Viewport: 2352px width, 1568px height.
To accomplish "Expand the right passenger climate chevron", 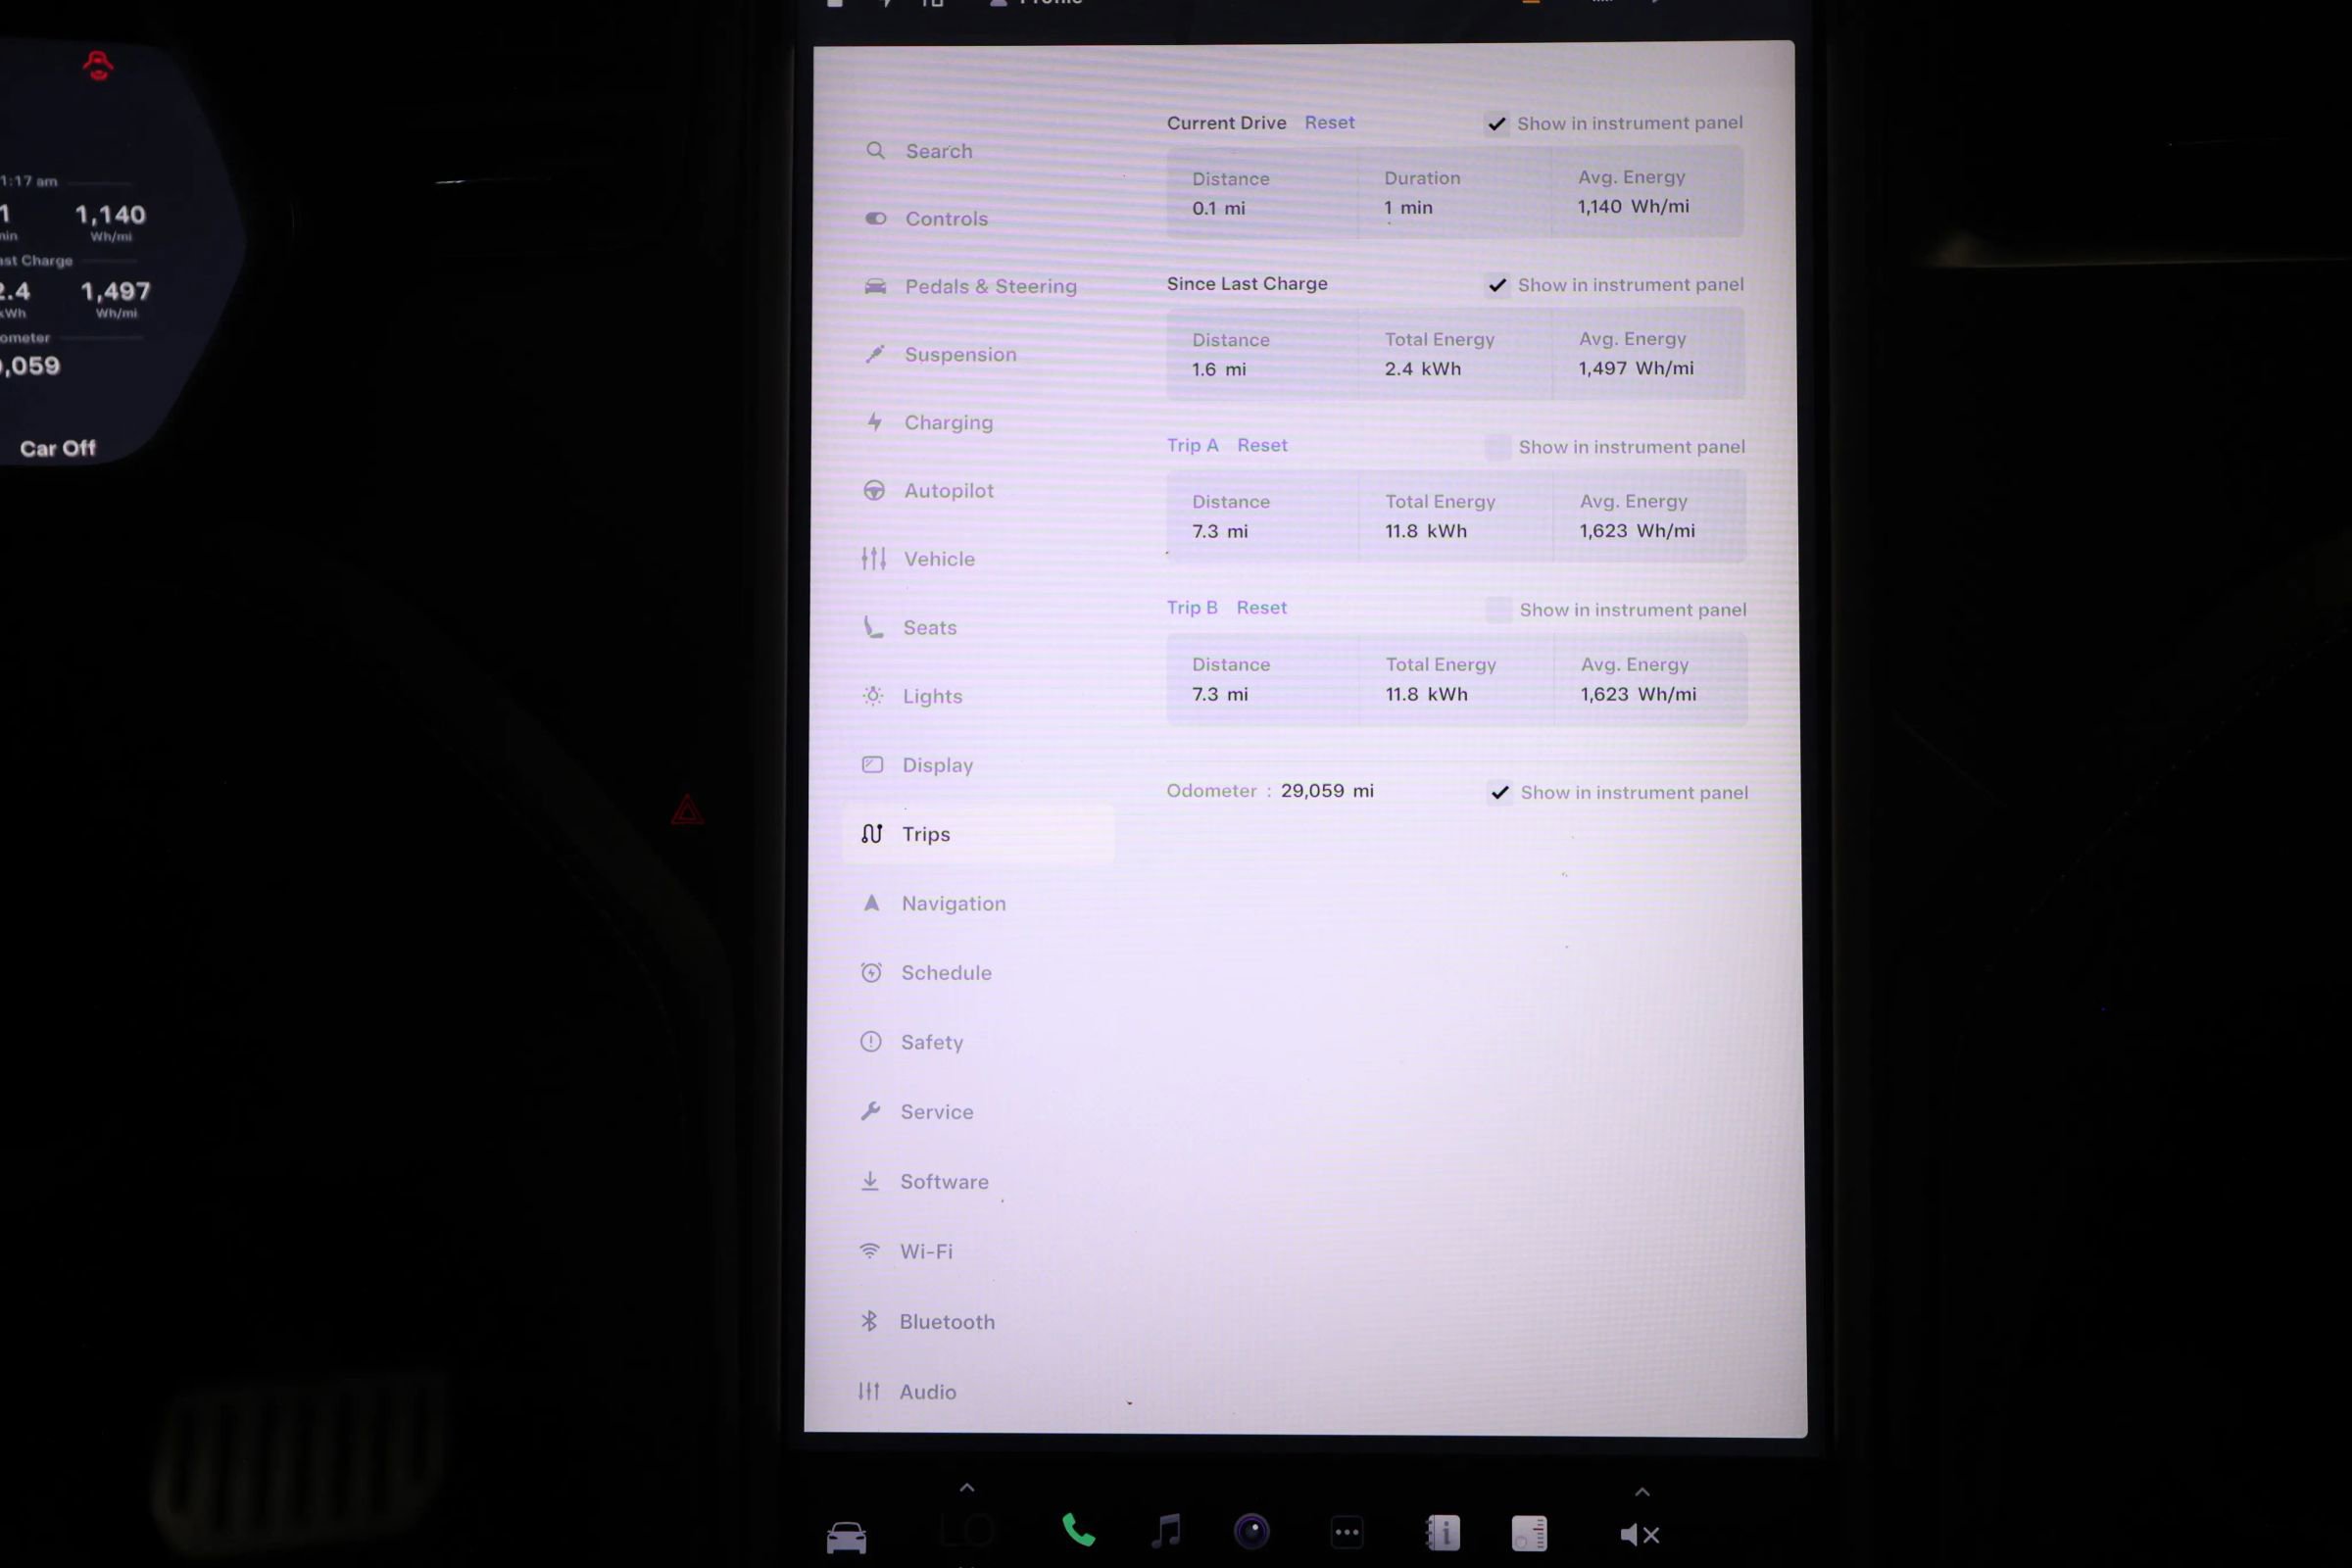I will 1642,1490.
